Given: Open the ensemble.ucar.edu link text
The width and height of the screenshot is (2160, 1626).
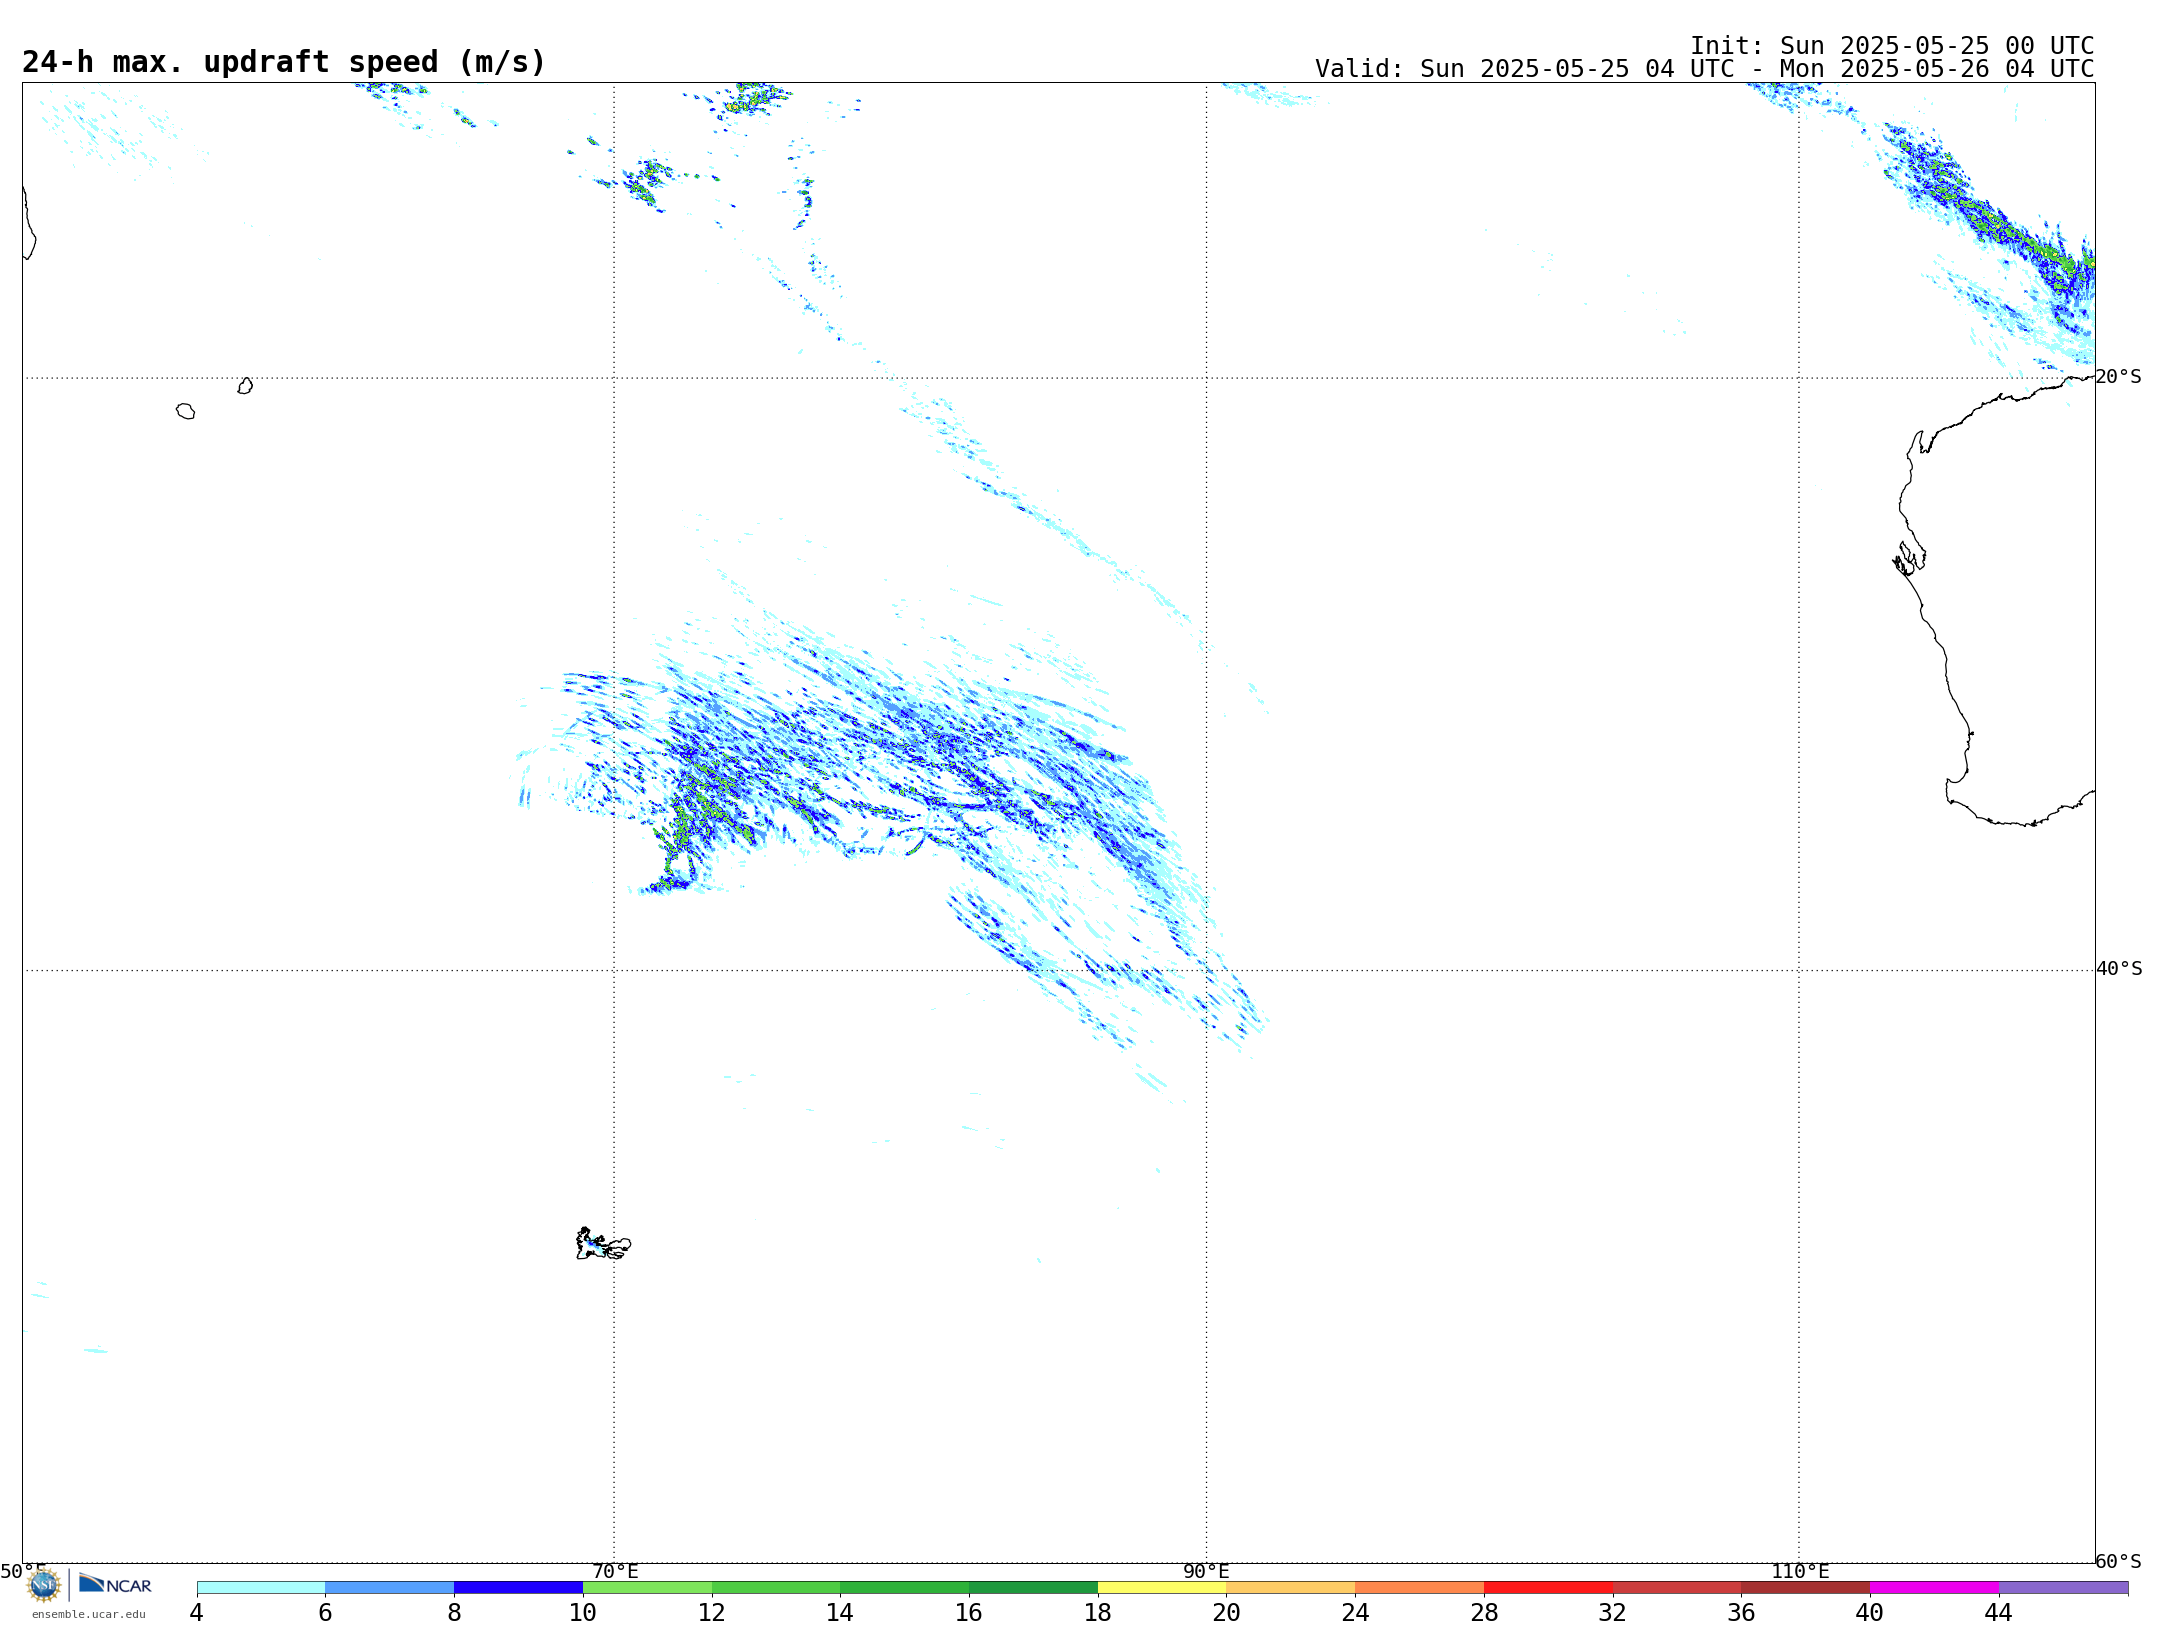Looking at the screenshot, I should pos(89,1614).
